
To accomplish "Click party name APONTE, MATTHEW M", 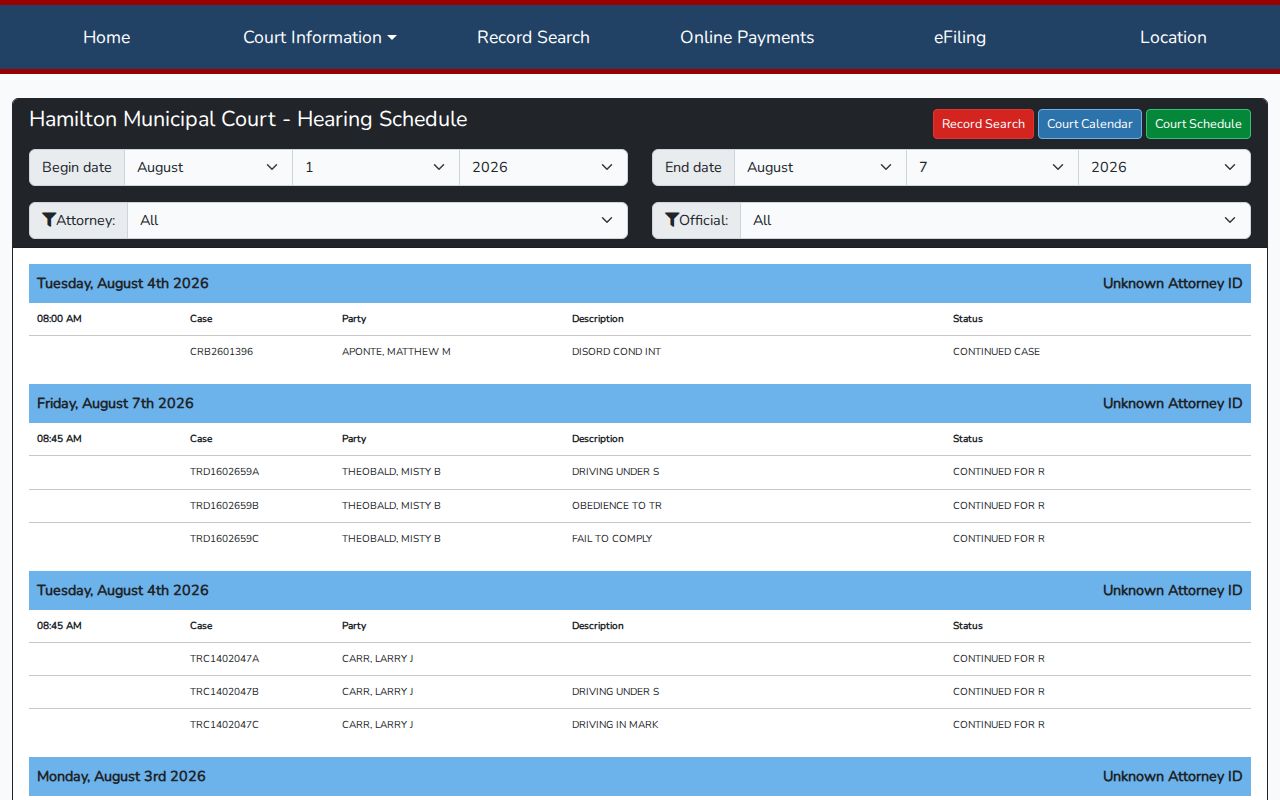I will [396, 352].
